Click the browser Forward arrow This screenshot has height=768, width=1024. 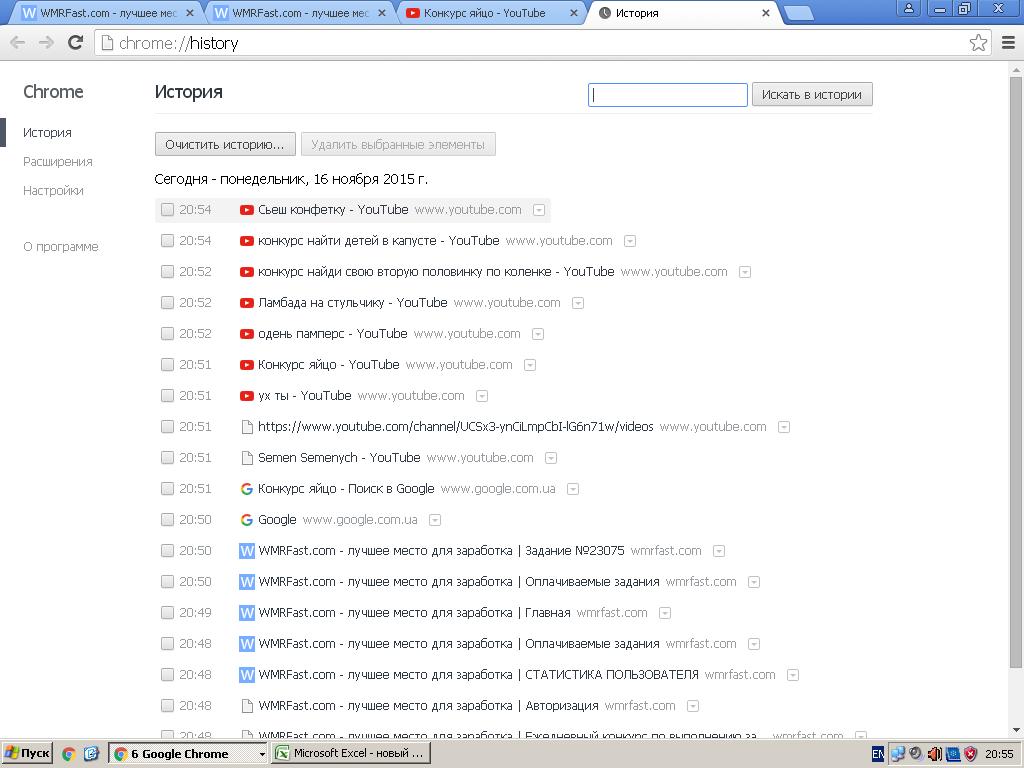(46, 43)
